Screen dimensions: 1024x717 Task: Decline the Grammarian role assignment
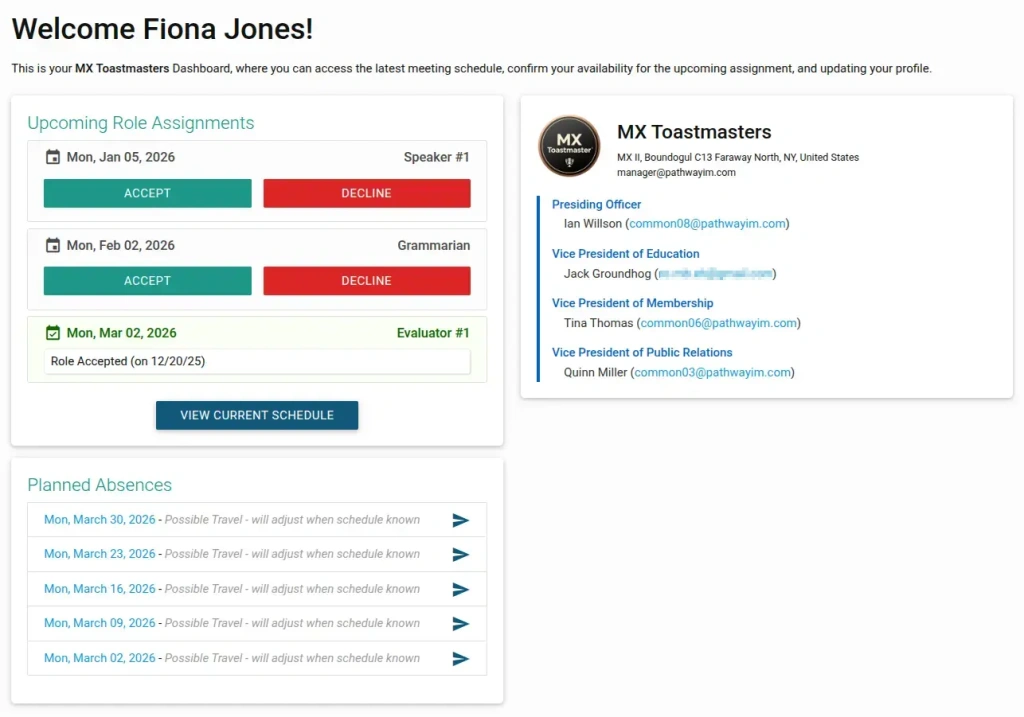coord(366,281)
